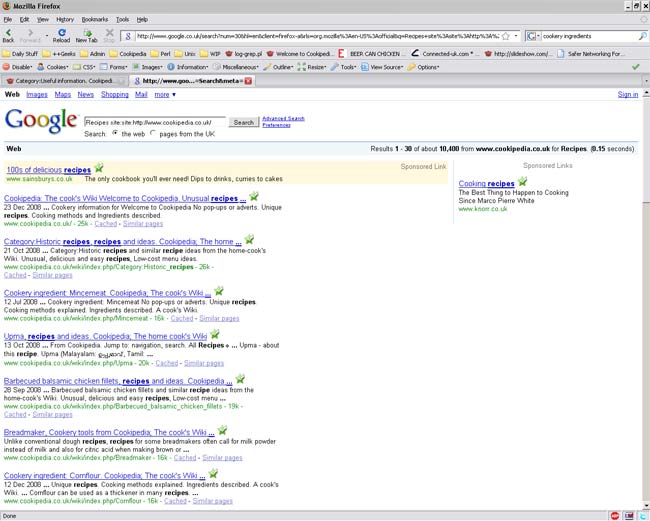Click the Google Search button
Viewport: 650px width, 521px height.
coord(243,122)
